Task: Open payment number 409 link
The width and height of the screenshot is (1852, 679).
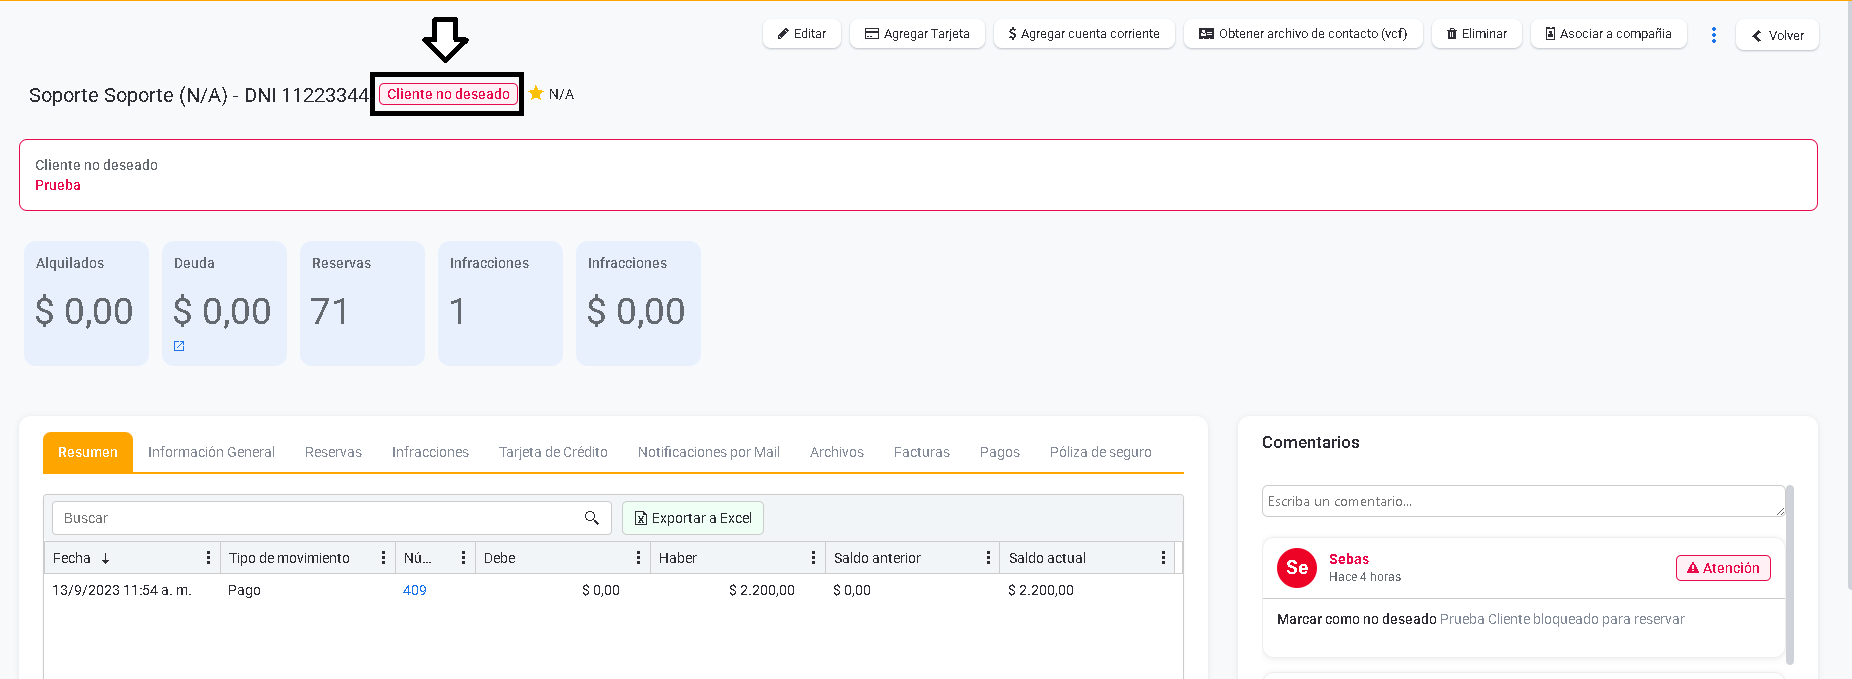Action: (414, 590)
